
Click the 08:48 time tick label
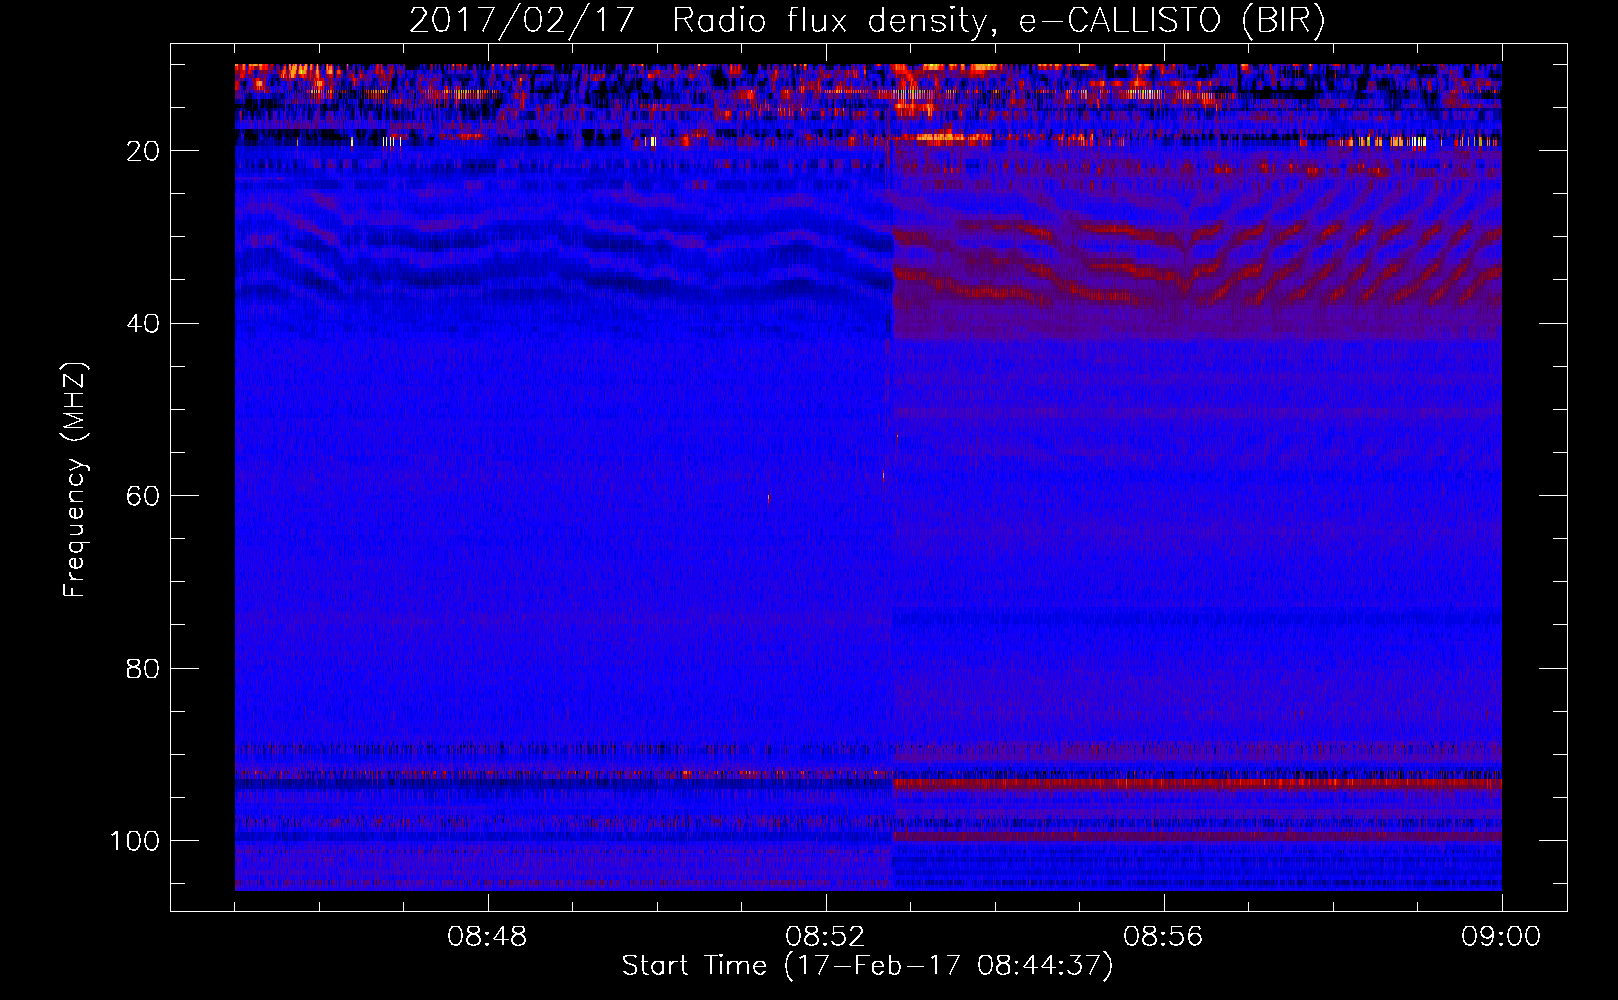(x=487, y=937)
